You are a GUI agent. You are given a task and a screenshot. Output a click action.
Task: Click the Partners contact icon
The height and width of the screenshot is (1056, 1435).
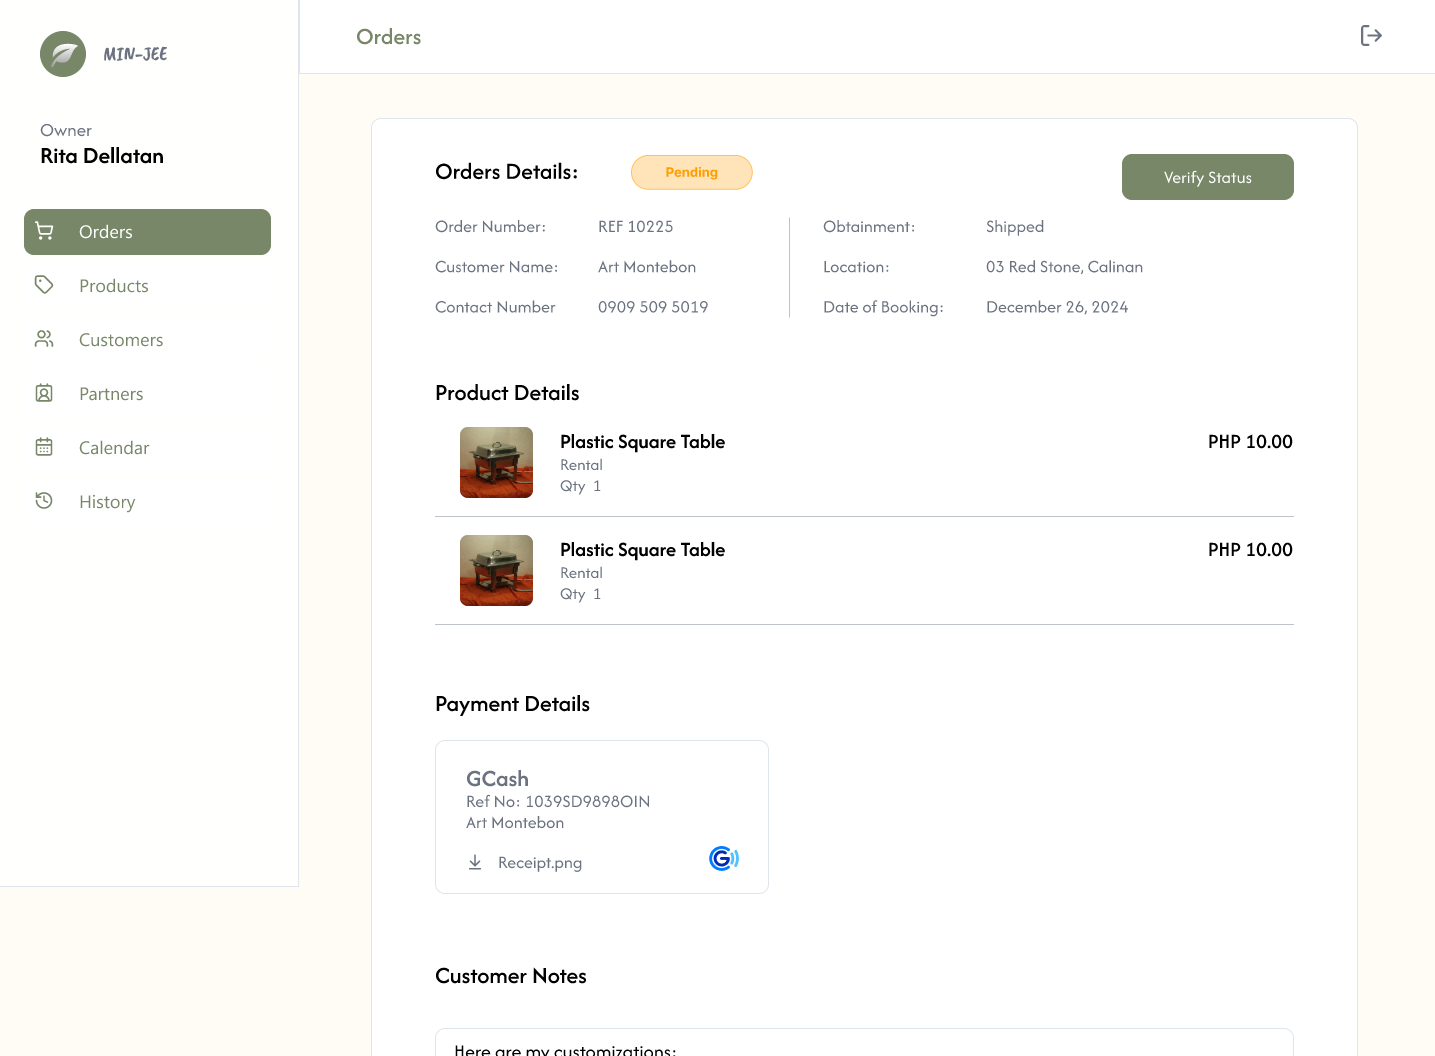(44, 393)
